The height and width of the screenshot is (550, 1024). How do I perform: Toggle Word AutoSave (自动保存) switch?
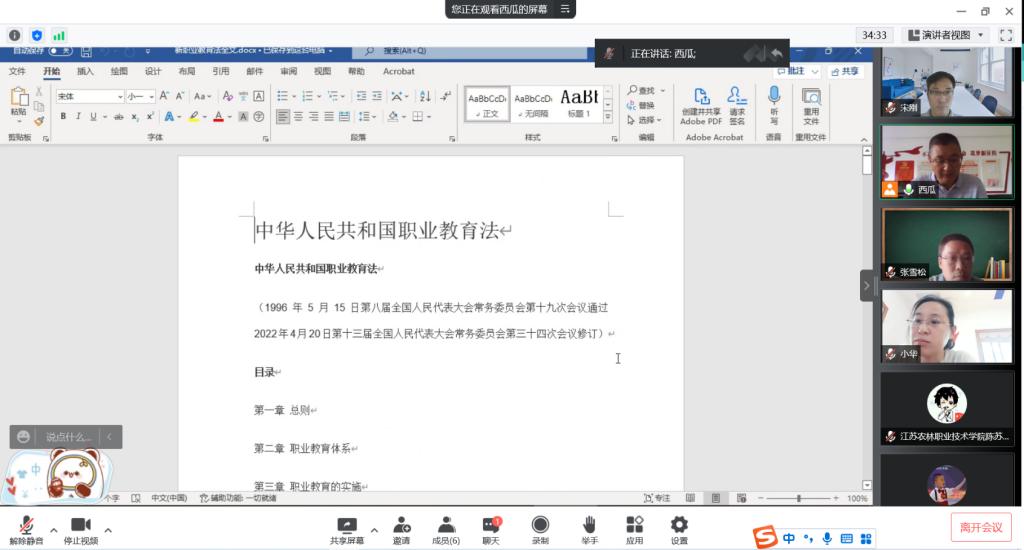coord(62,50)
